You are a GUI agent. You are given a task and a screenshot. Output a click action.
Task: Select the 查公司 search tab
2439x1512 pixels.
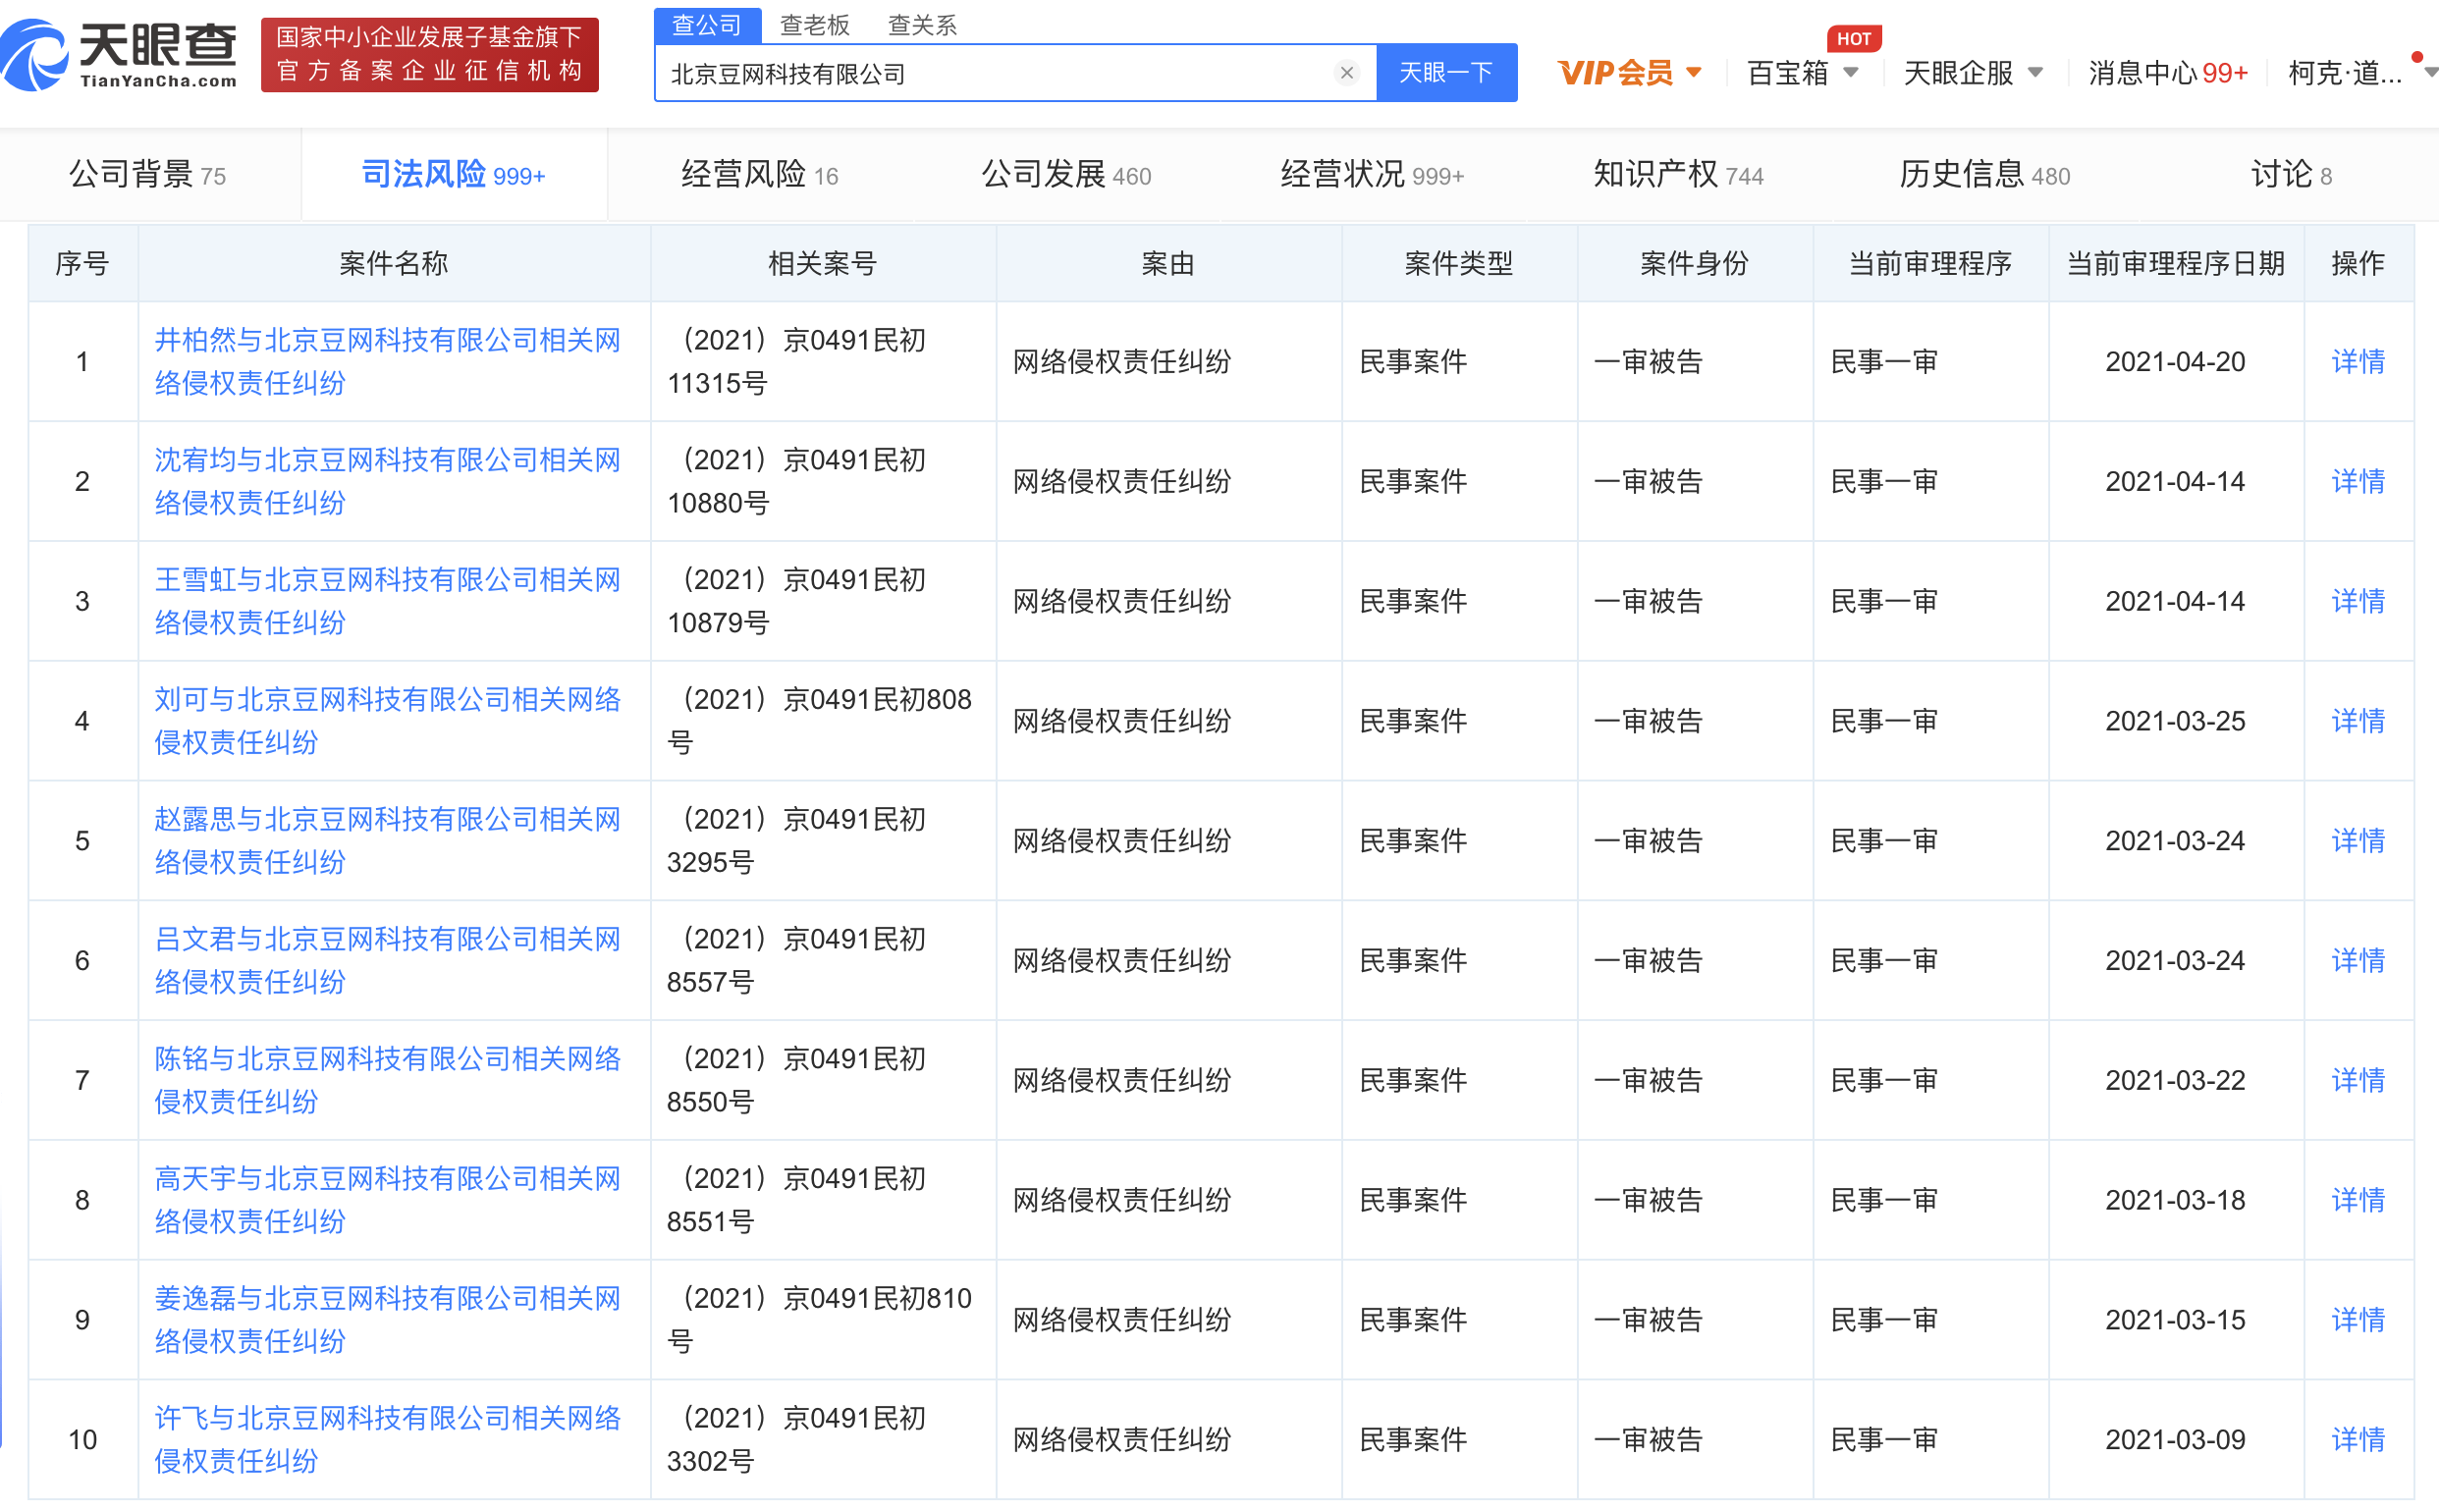tap(707, 25)
